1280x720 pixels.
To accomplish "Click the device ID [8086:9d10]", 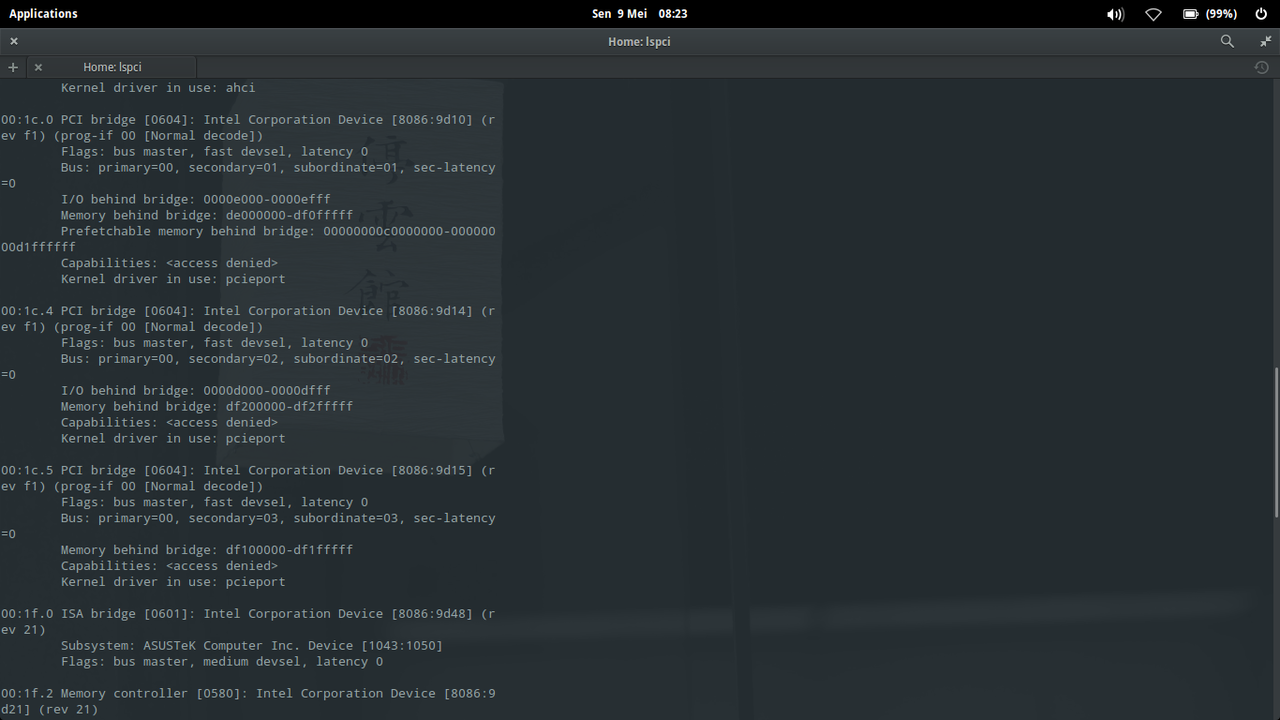I will [432, 120].
